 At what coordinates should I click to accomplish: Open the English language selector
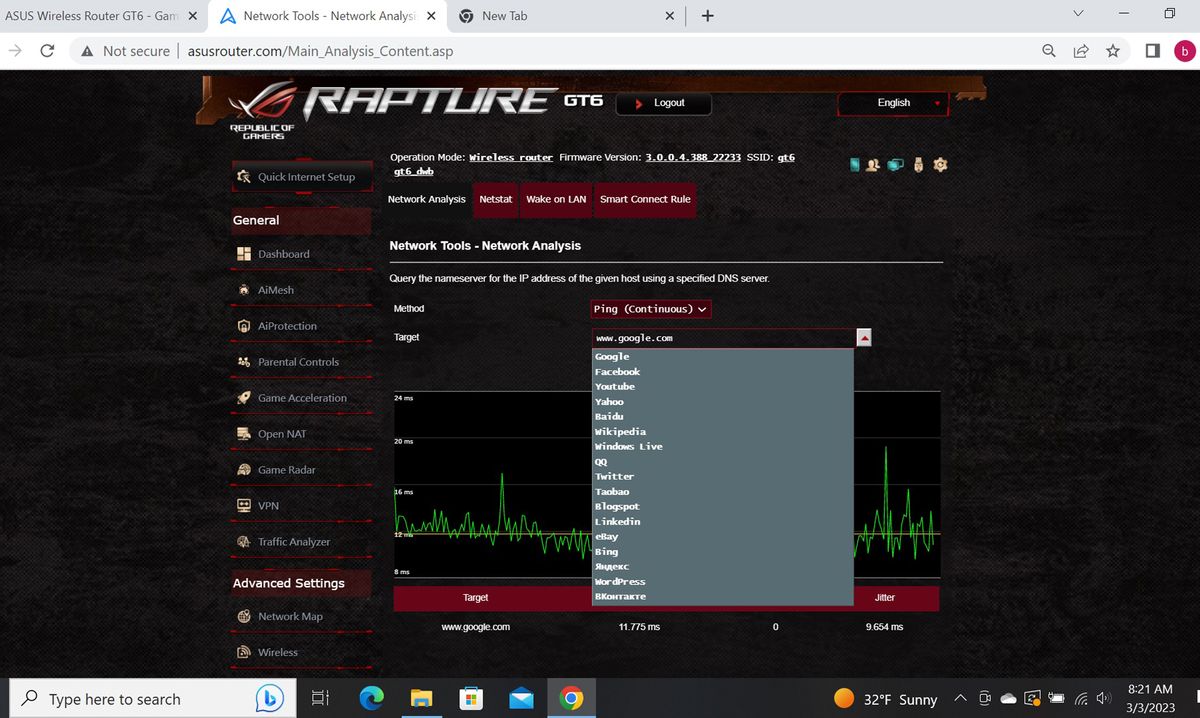[892, 103]
